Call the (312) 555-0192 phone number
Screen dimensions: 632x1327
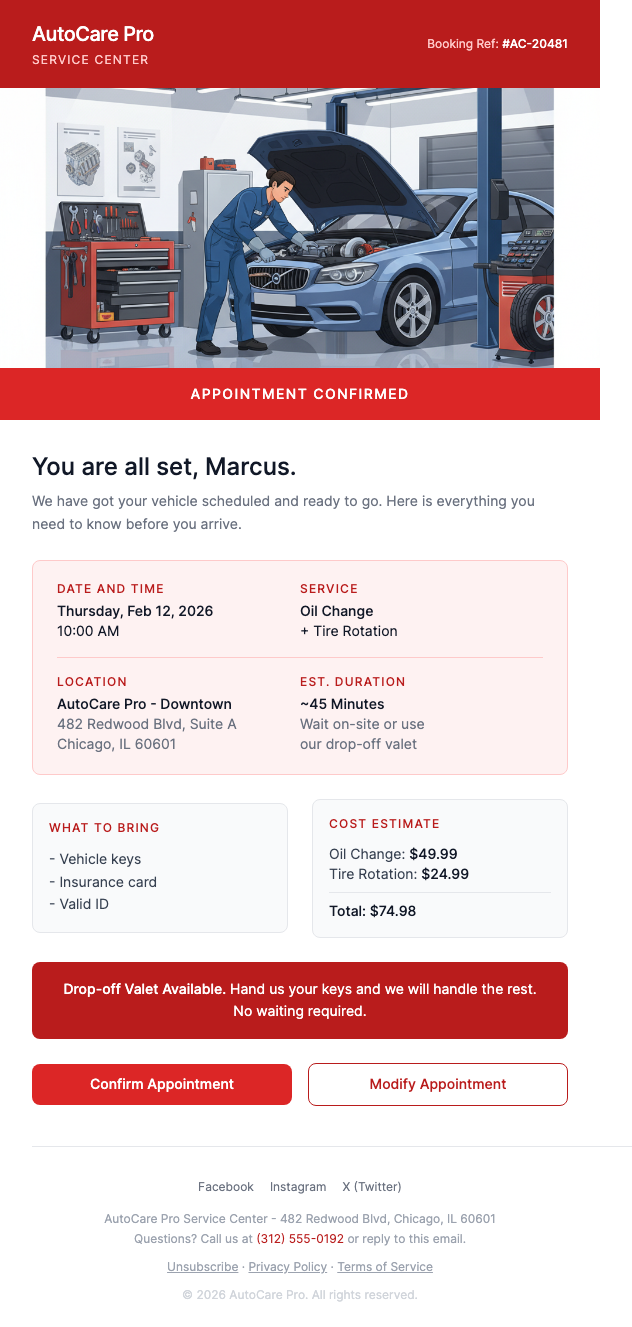(299, 1238)
